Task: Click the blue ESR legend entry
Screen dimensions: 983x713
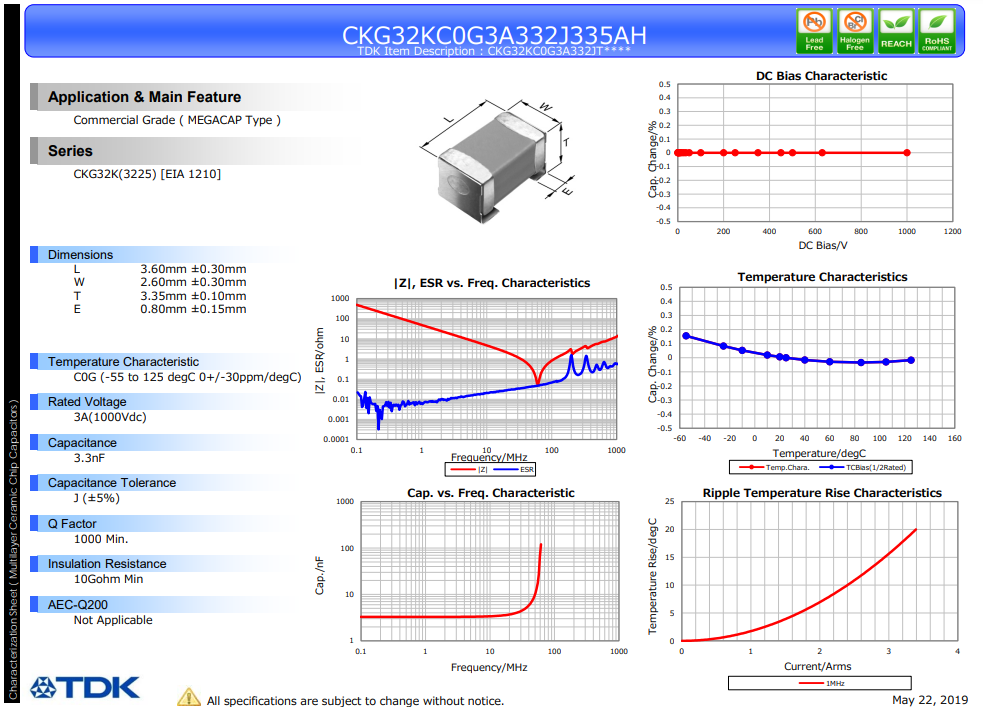Action: 513,469
